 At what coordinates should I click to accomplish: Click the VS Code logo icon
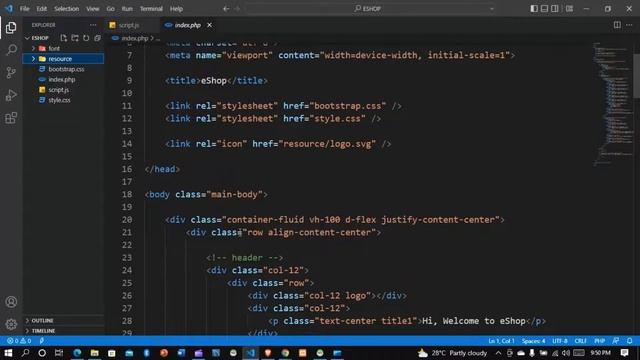(9, 9)
